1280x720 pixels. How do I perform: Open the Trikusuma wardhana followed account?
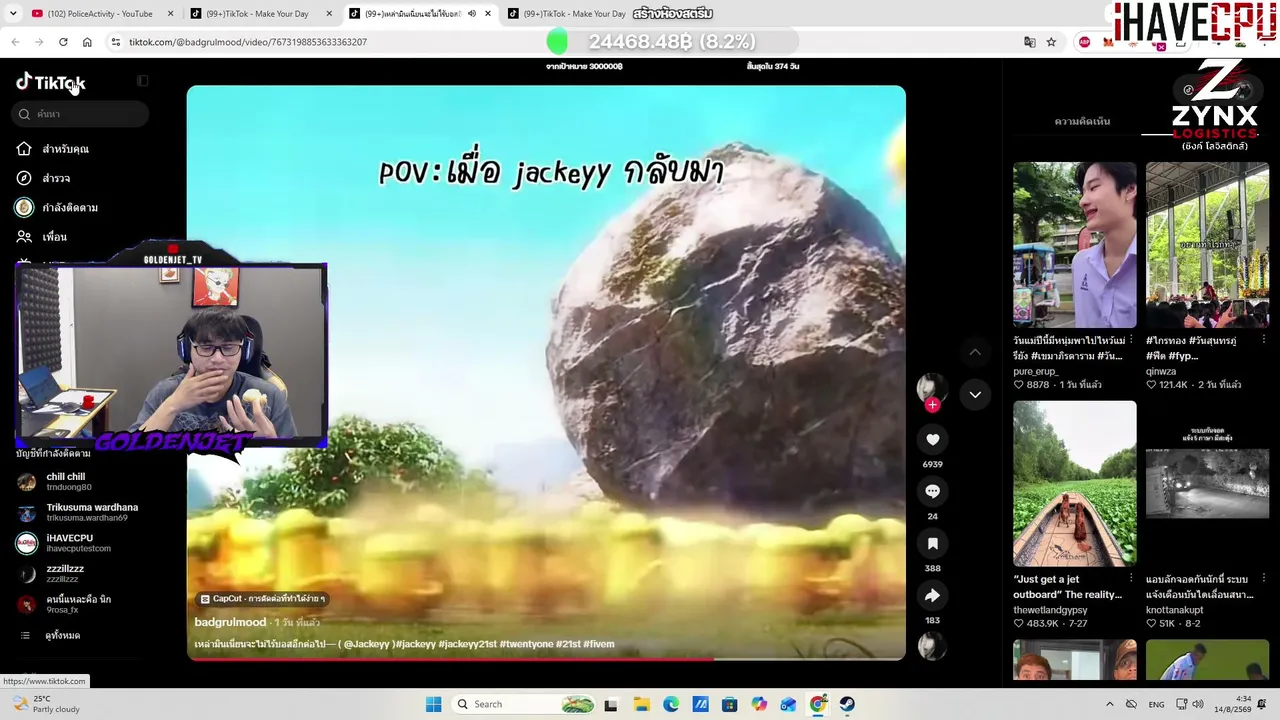click(x=78, y=512)
